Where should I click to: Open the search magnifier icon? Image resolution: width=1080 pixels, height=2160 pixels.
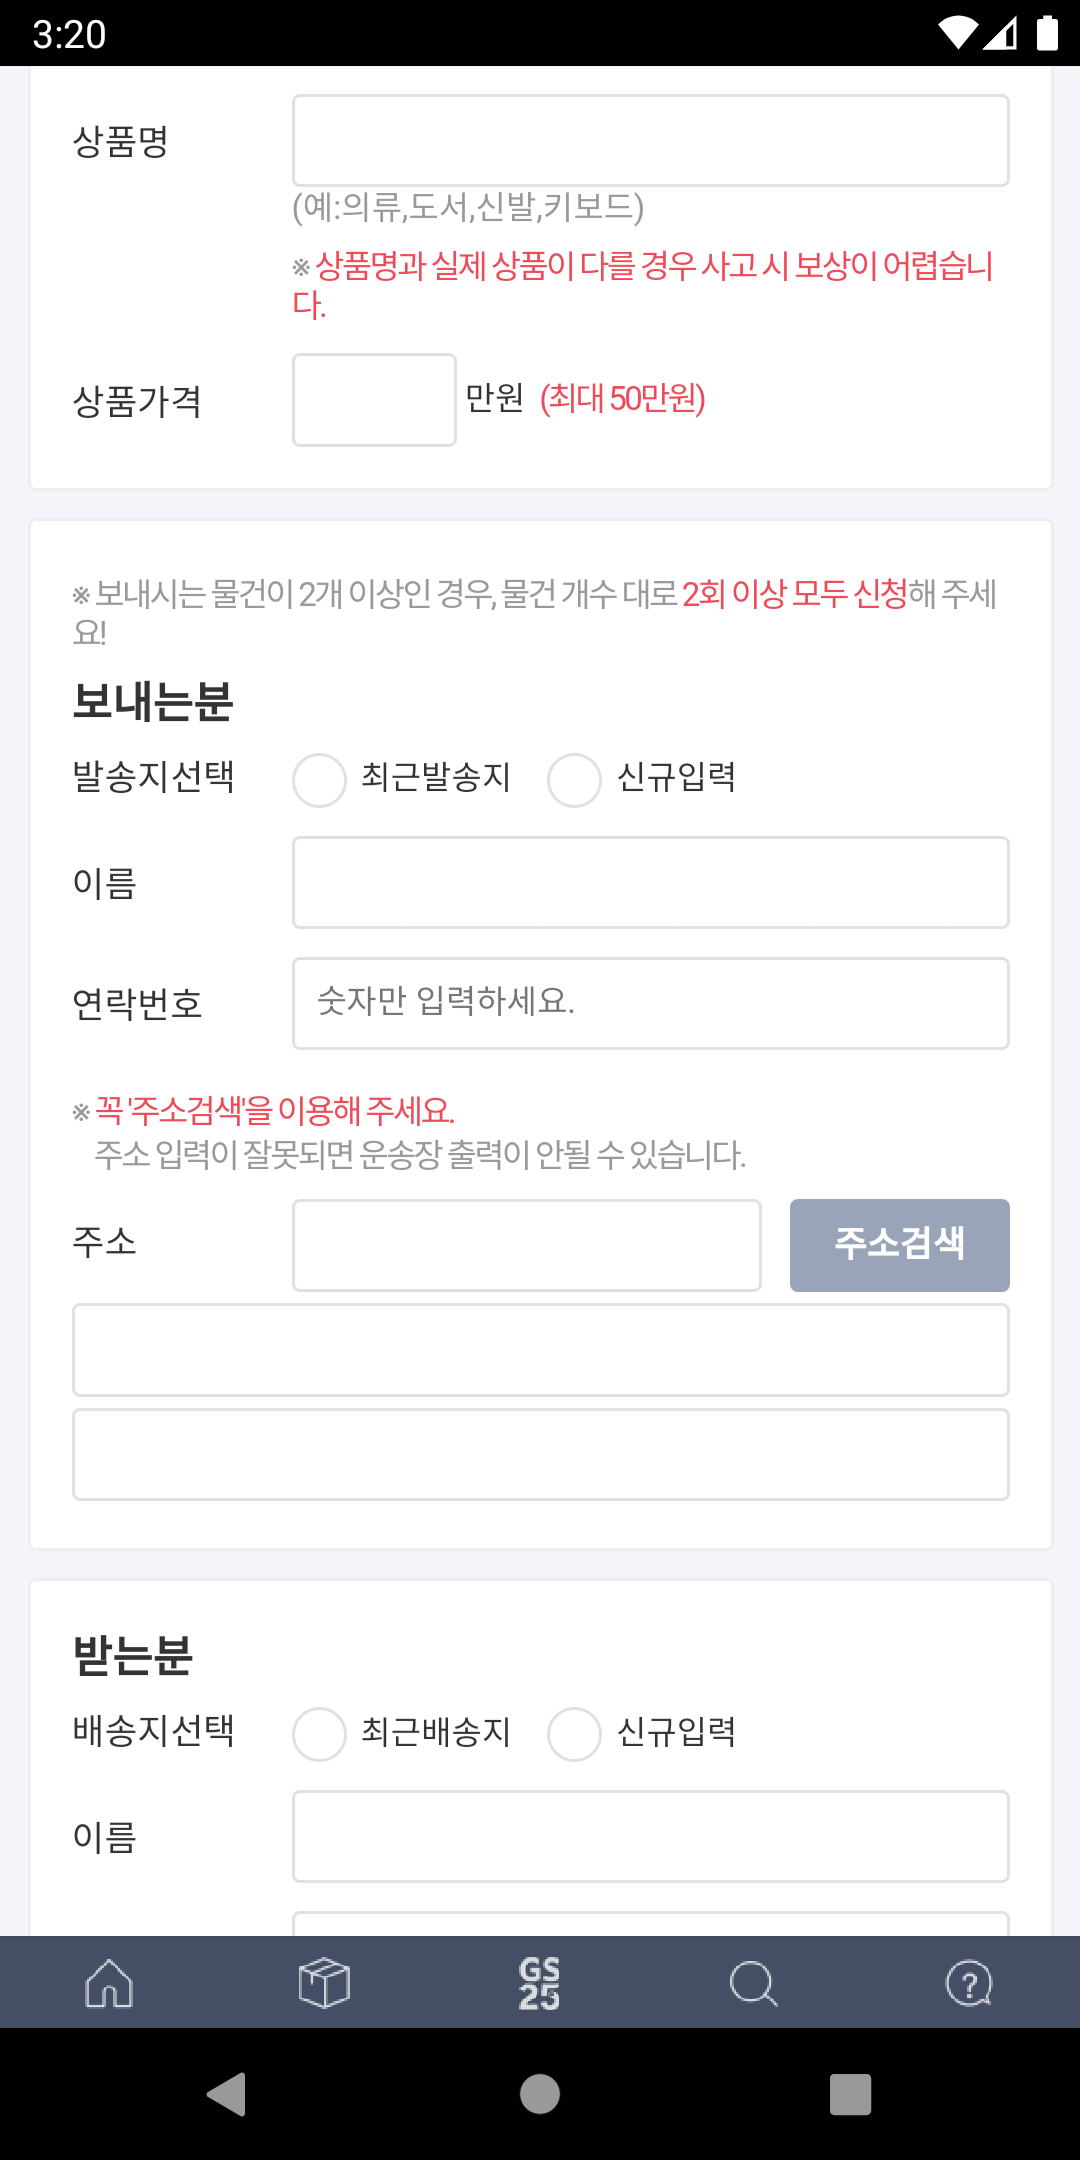click(x=753, y=1983)
